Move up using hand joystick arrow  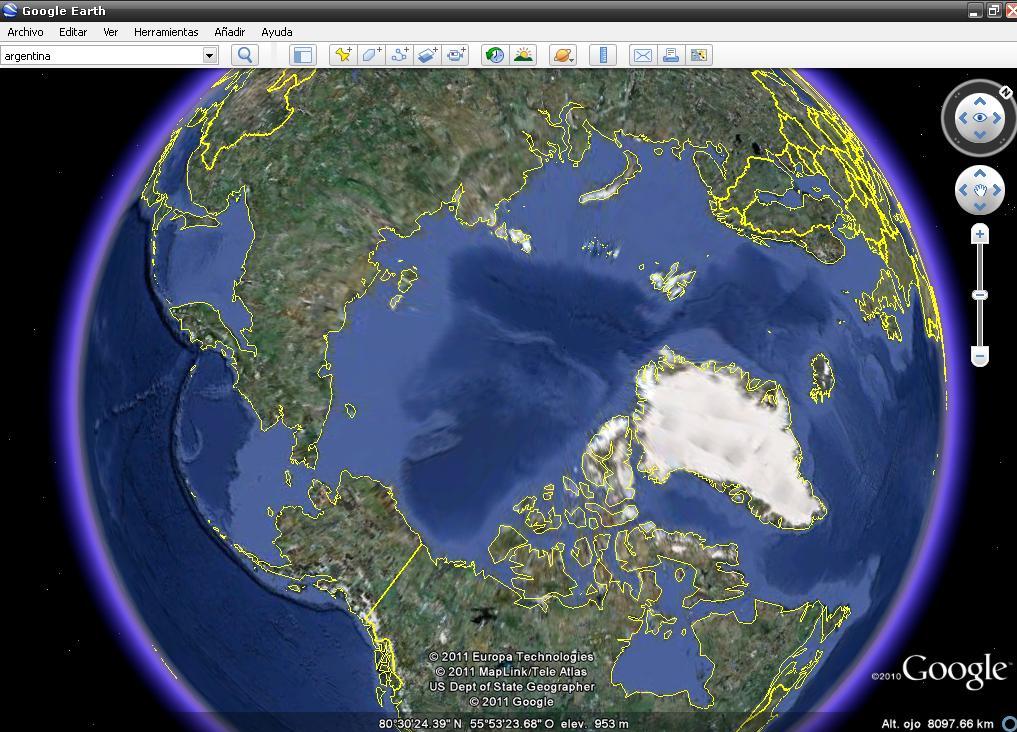(980, 174)
